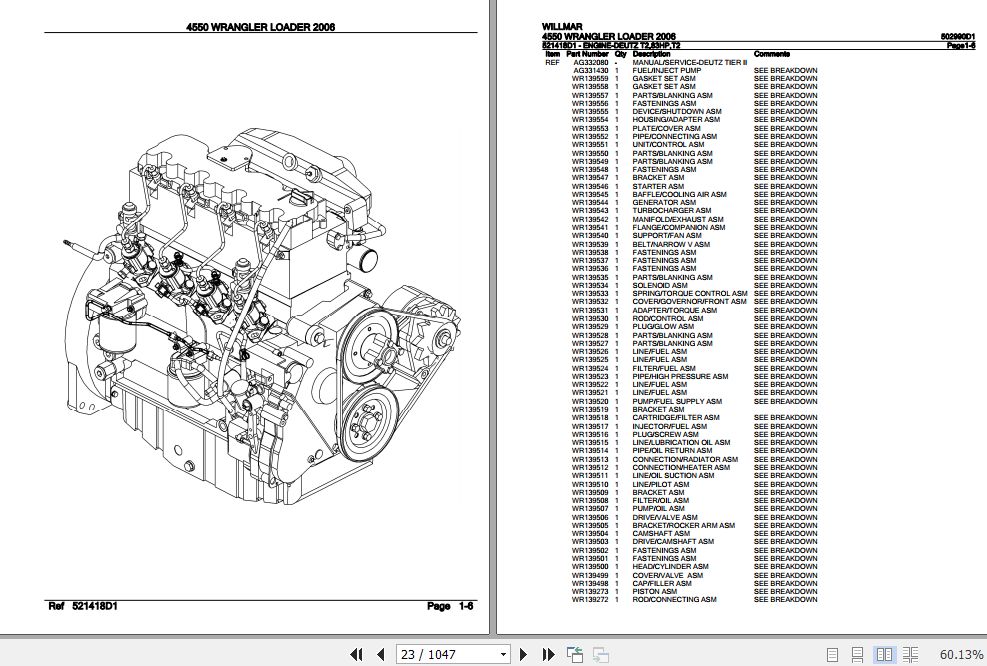Select single page layout mode
The image size is (987, 666).
(x=833, y=653)
